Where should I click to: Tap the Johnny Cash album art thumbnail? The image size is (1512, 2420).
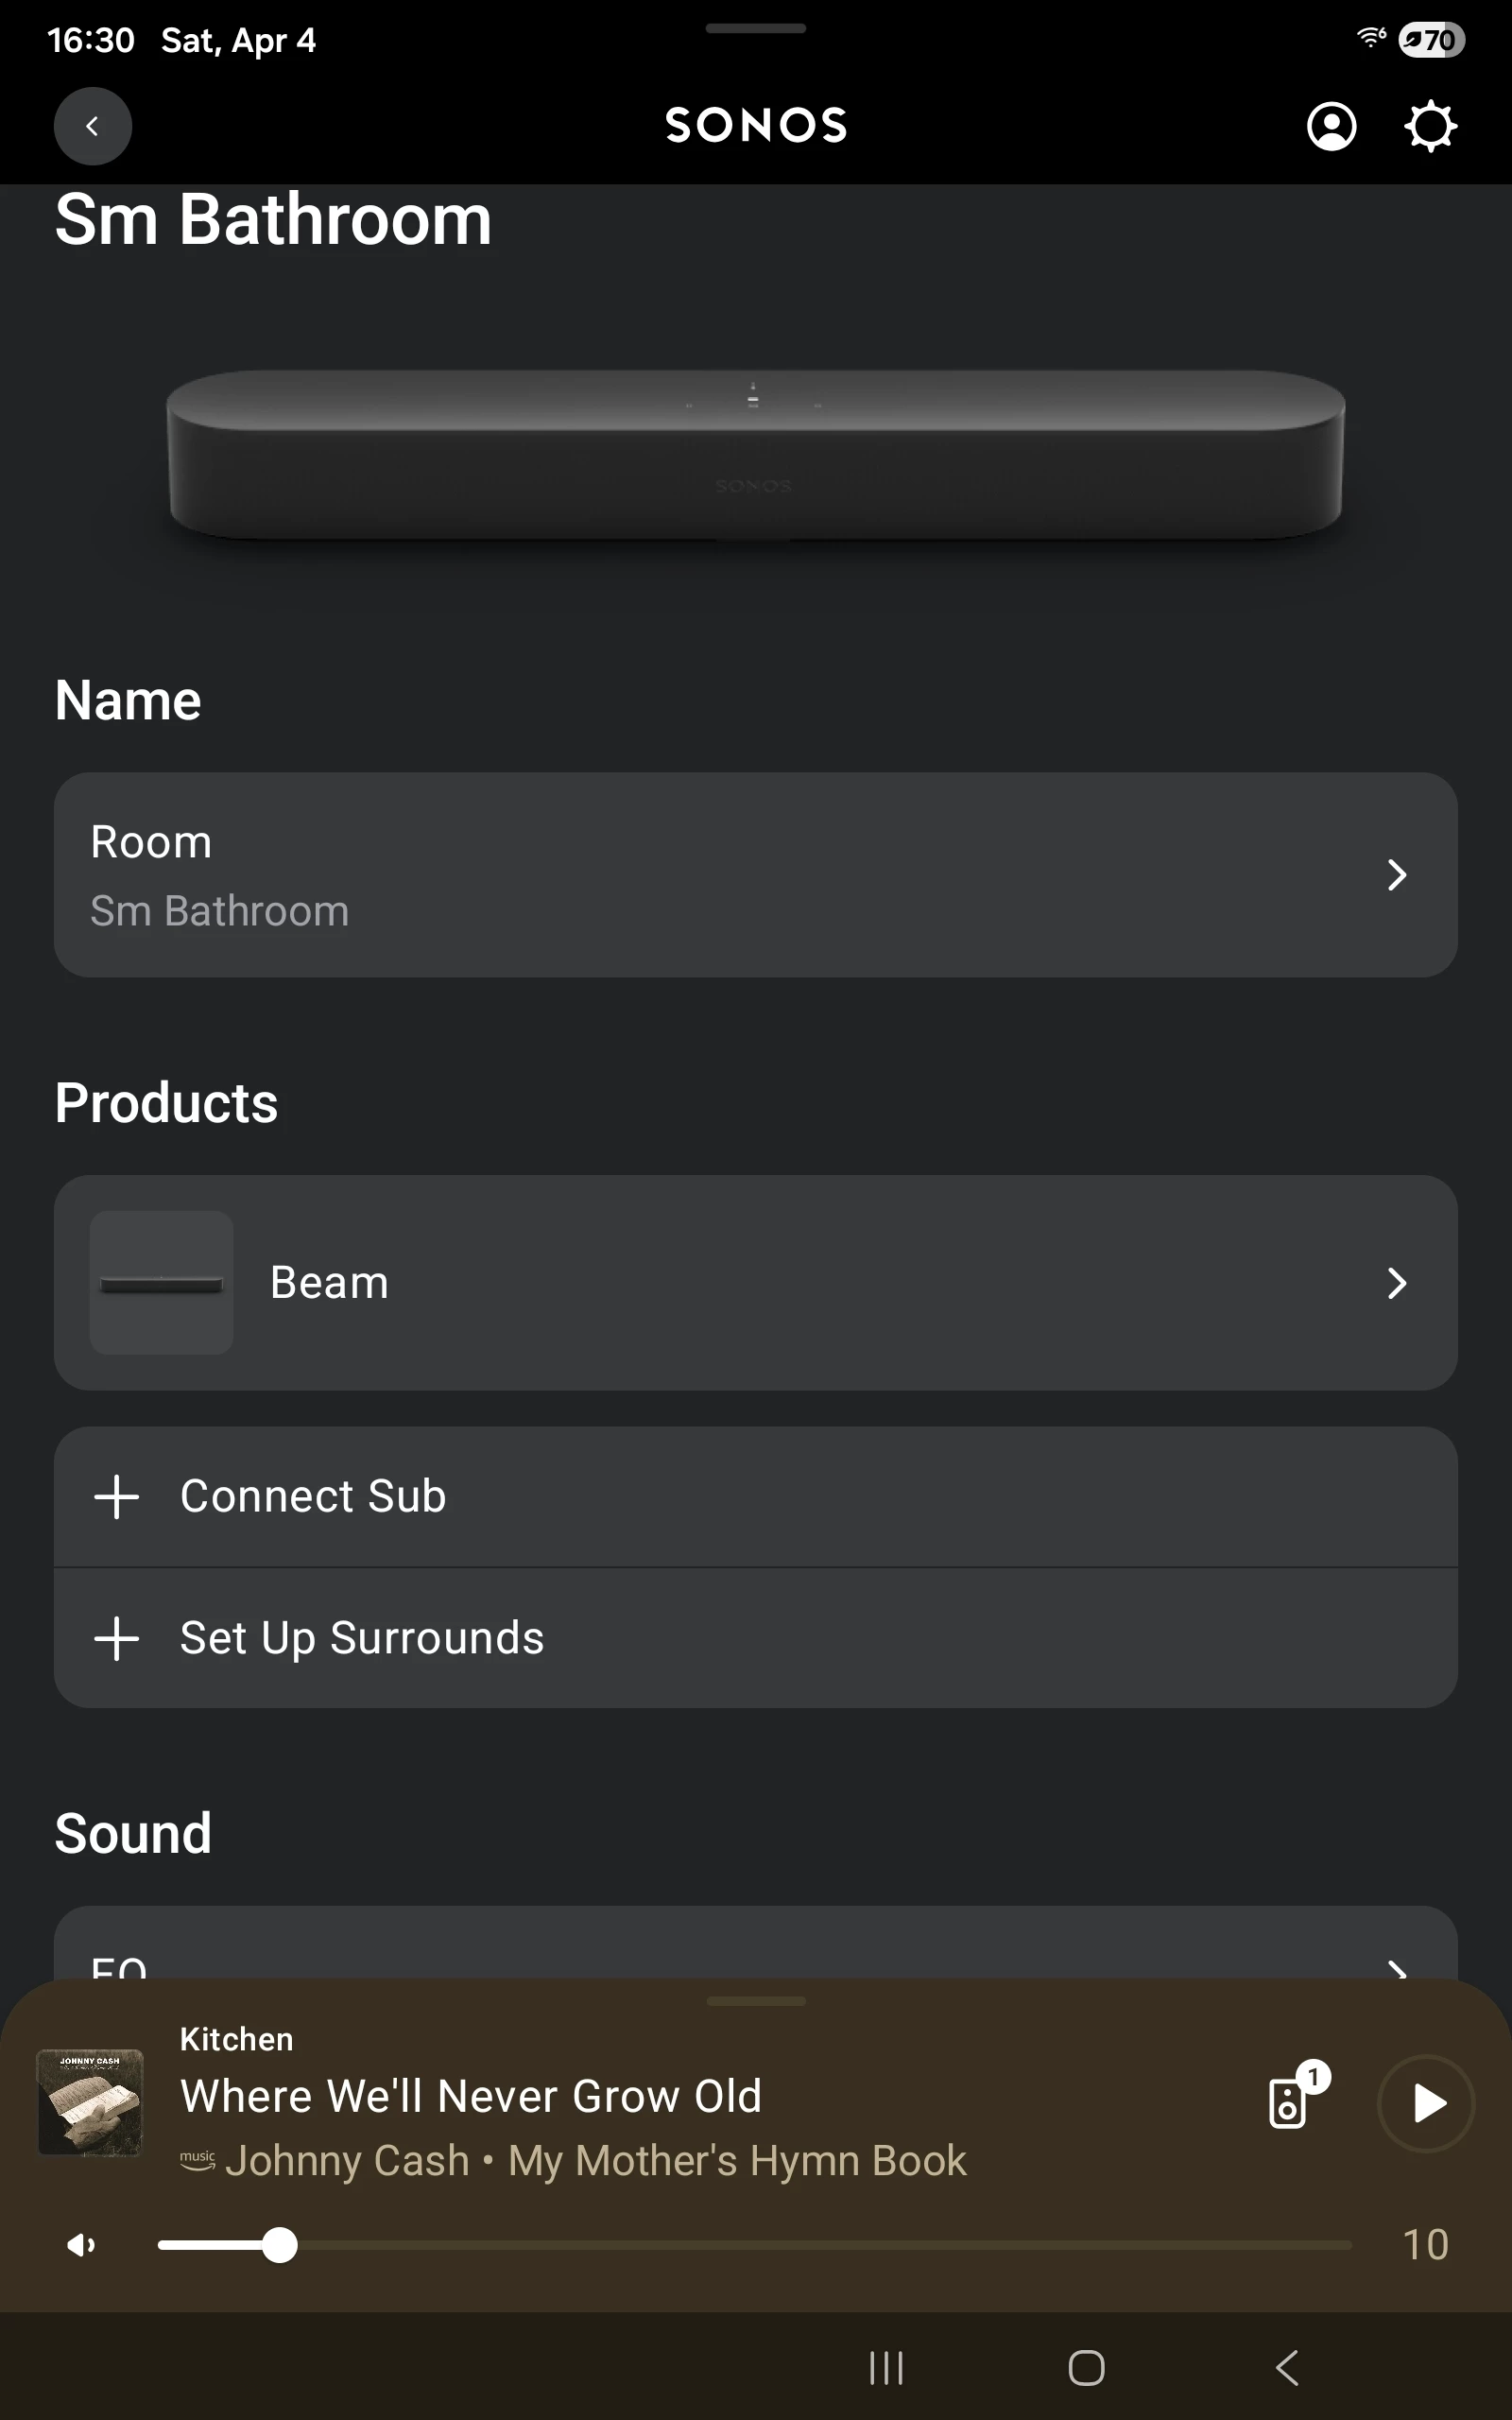[90, 2102]
